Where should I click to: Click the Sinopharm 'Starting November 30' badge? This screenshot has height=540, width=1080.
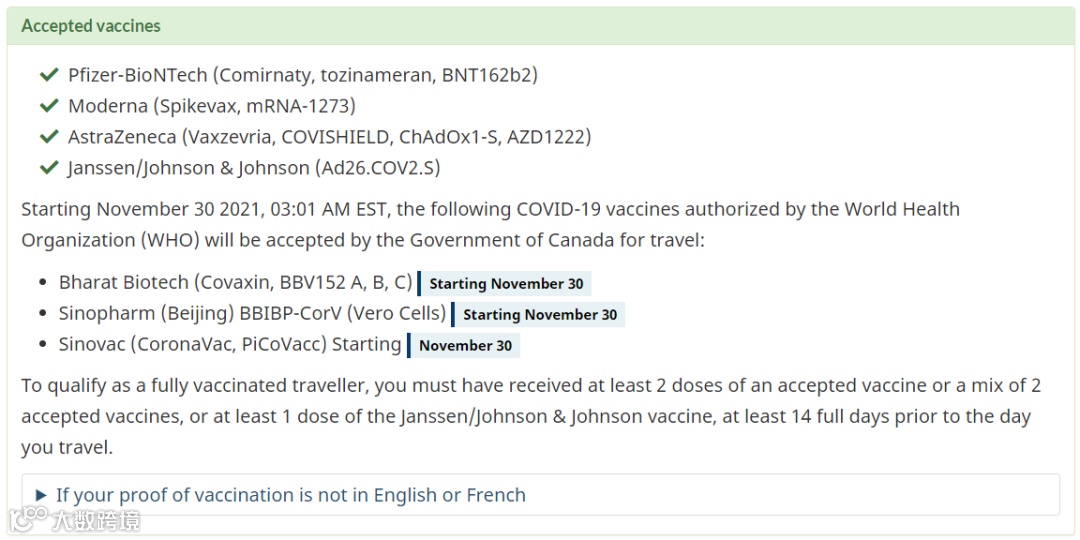point(539,315)
